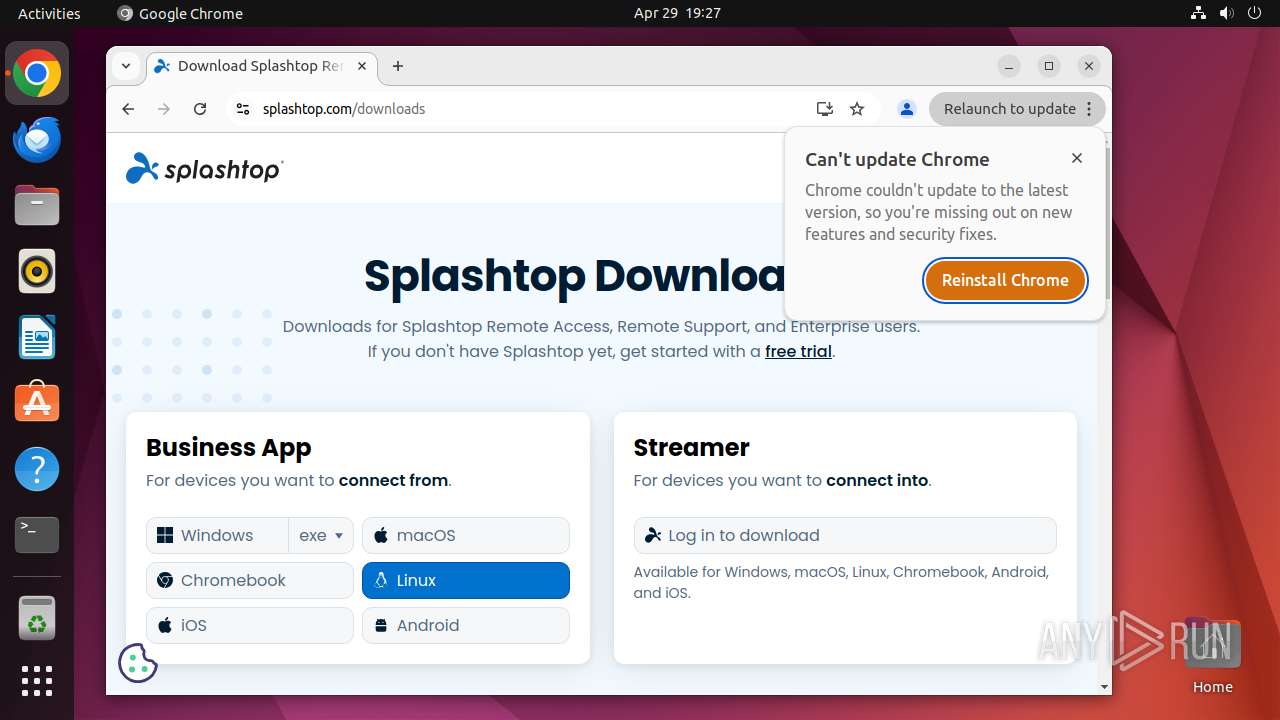Select the Linux download option
Screen dimensions: 1280x720
click(466, 580)
